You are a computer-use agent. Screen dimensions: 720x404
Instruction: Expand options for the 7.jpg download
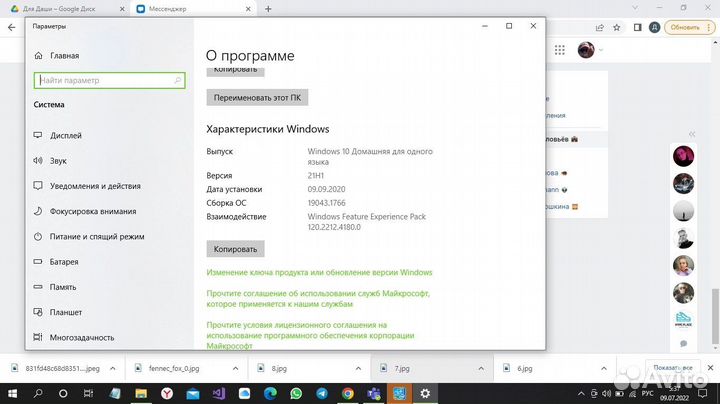pyautogui.click(x=481, y=368)
